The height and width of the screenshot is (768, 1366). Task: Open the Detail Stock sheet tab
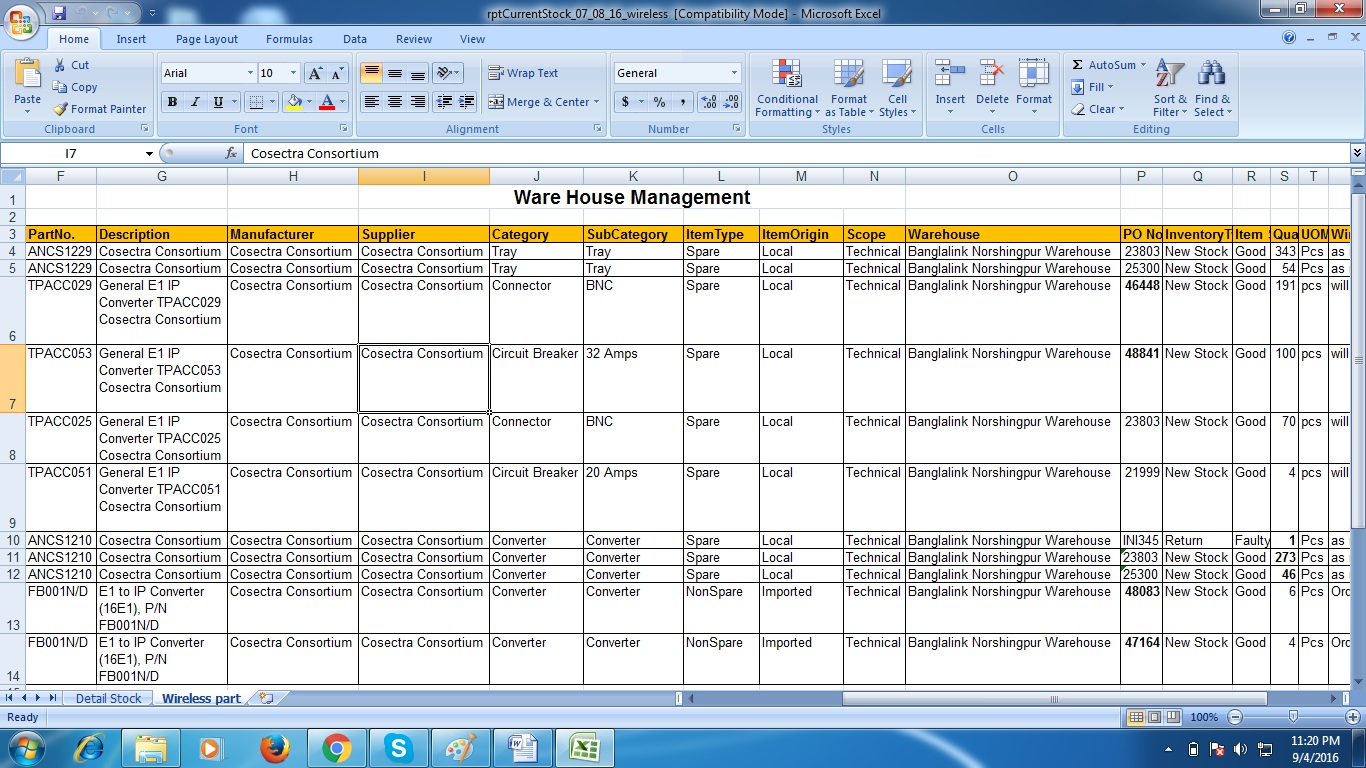[109, 698]
